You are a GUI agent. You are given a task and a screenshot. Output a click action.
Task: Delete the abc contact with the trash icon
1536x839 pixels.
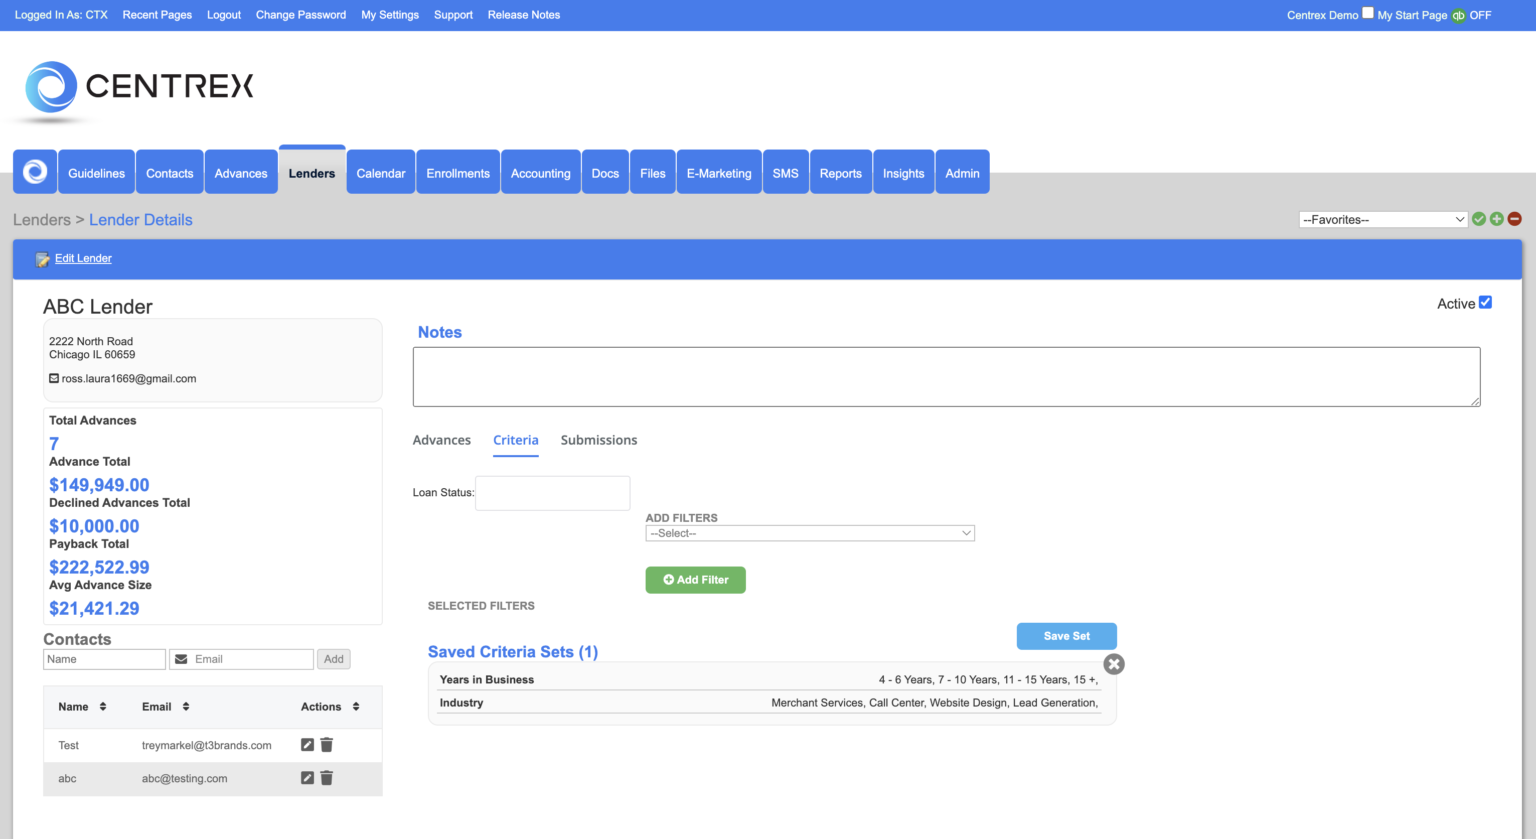[327, 777]
